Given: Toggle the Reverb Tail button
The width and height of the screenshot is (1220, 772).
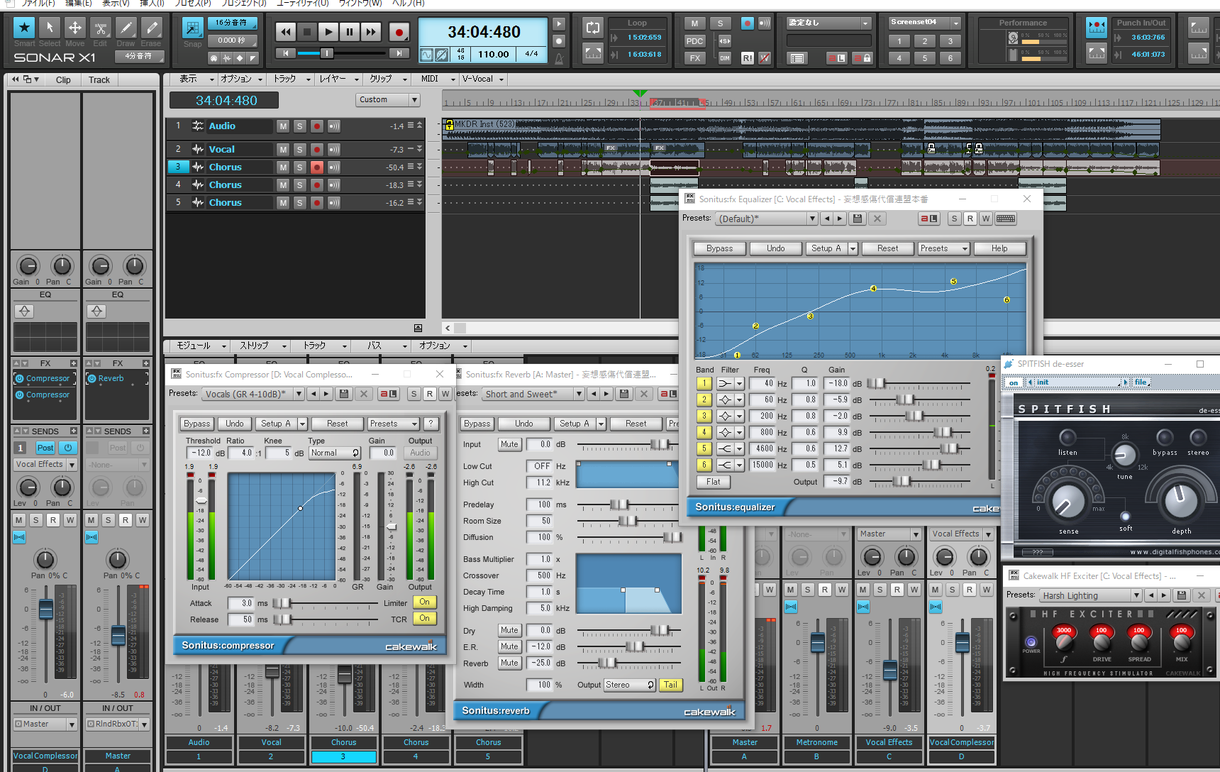Looking at the screenshot, I should 670,685.
